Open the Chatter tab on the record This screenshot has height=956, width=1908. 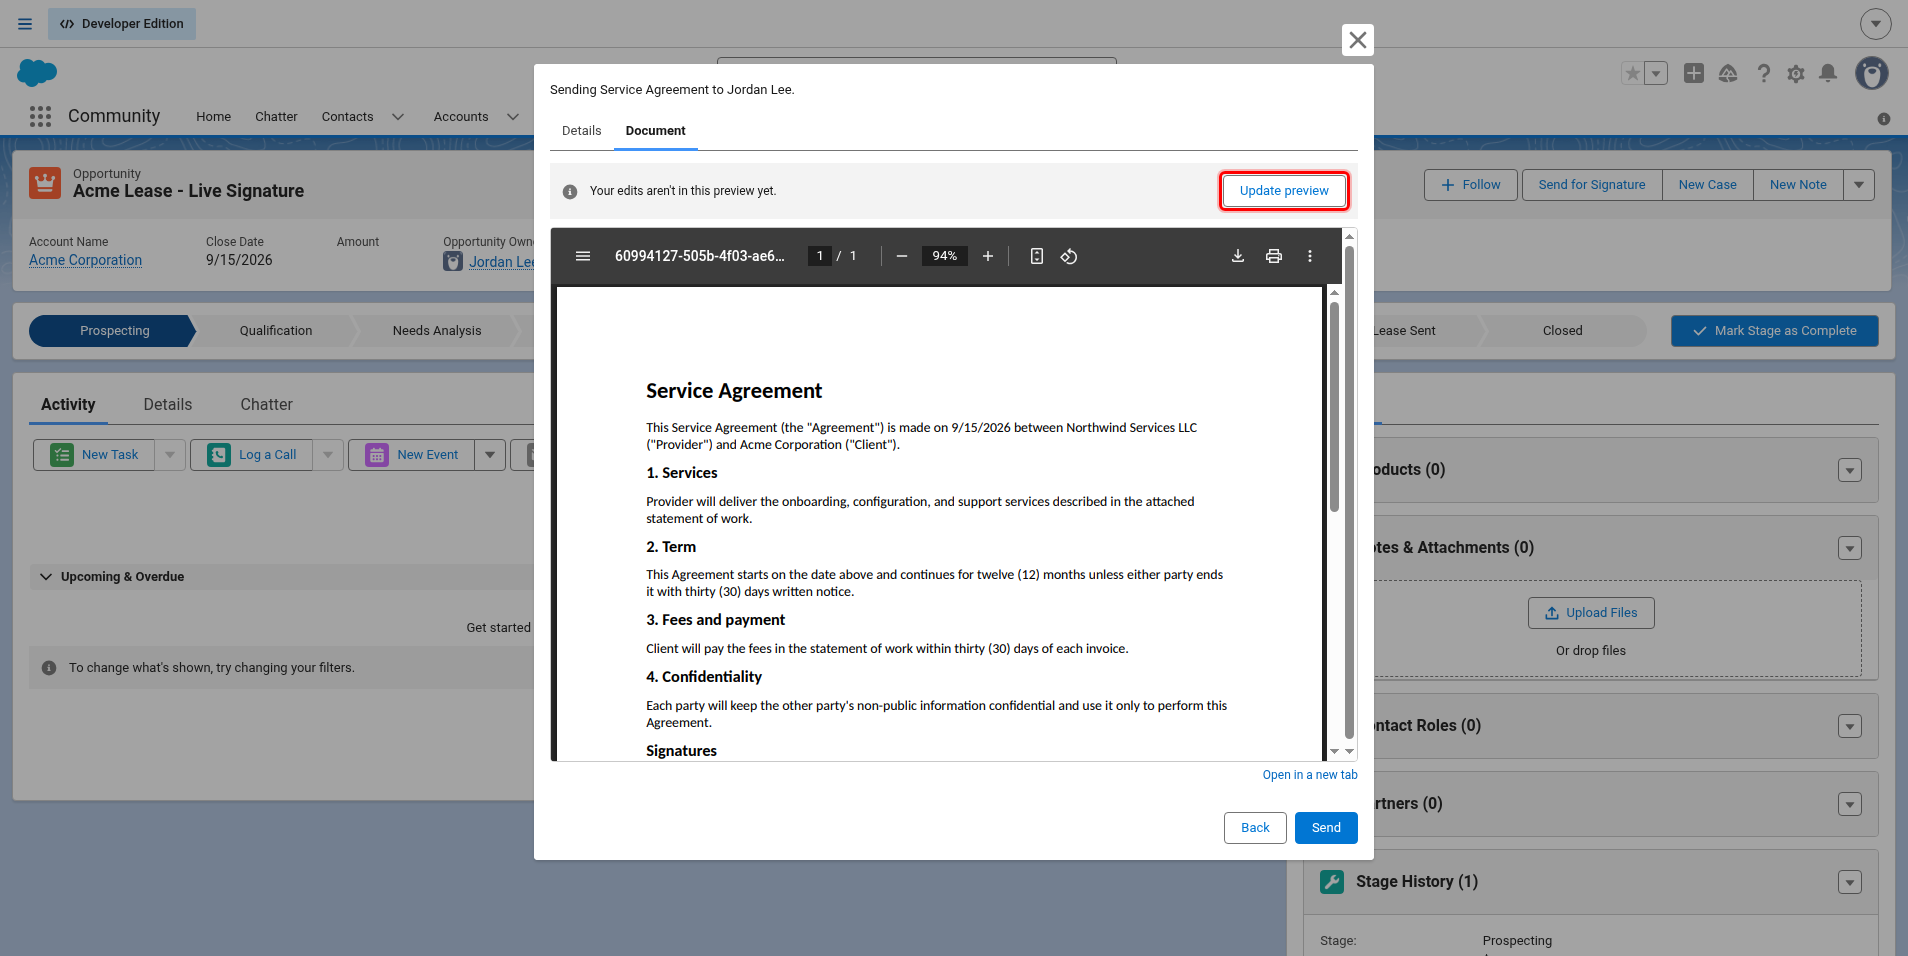pyautogui.click(x=266, y=405)
